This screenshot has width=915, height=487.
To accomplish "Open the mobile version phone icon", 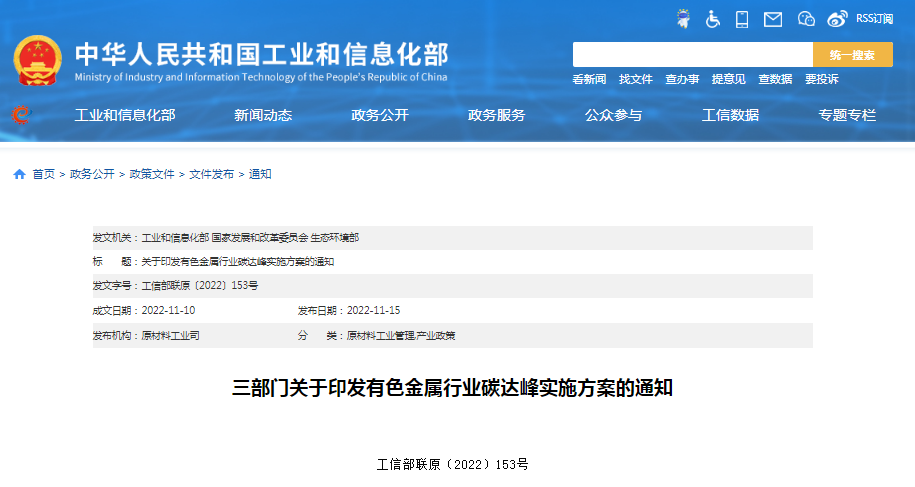I will click(742, 19).
